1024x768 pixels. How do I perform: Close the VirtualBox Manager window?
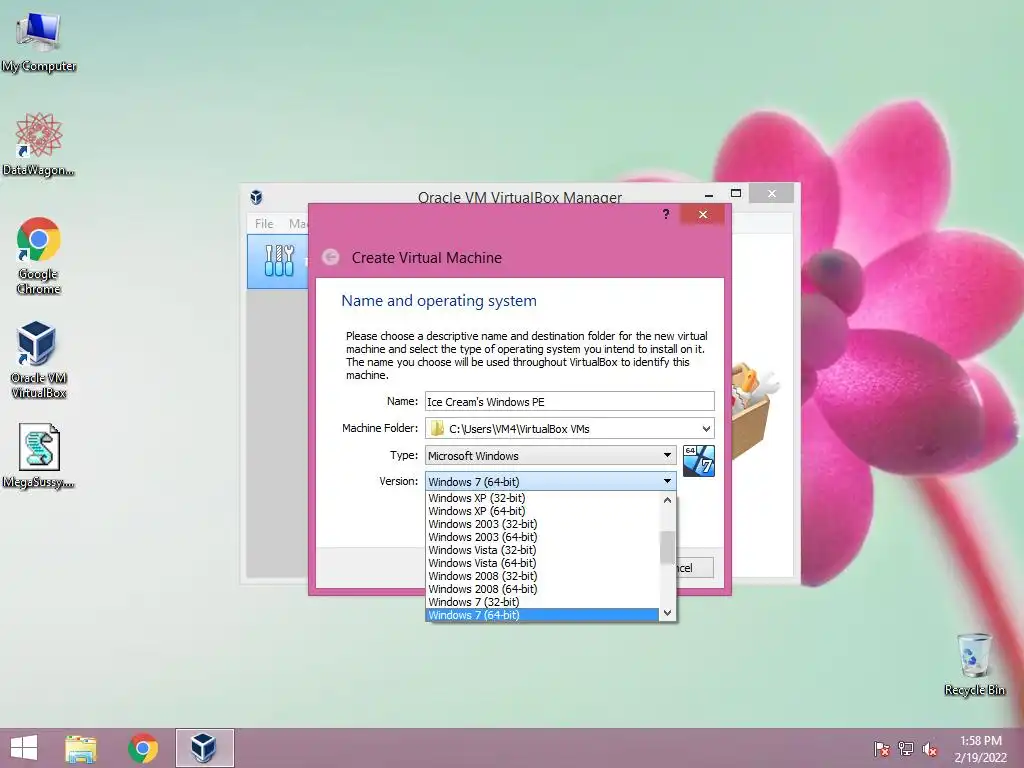772,193
